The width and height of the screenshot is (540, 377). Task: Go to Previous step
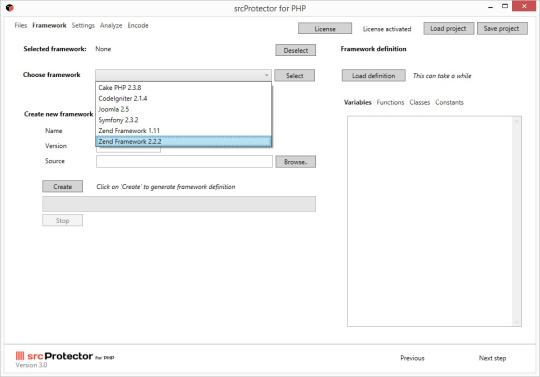[x=412, y=358]
